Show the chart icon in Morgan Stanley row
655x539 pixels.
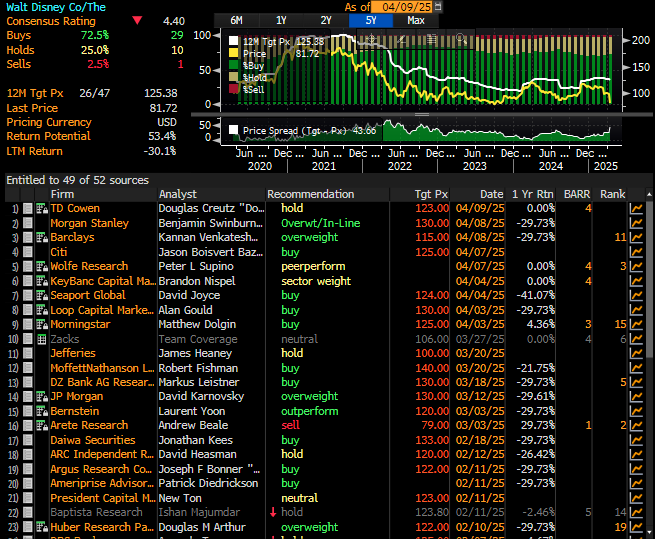point(636,223)
